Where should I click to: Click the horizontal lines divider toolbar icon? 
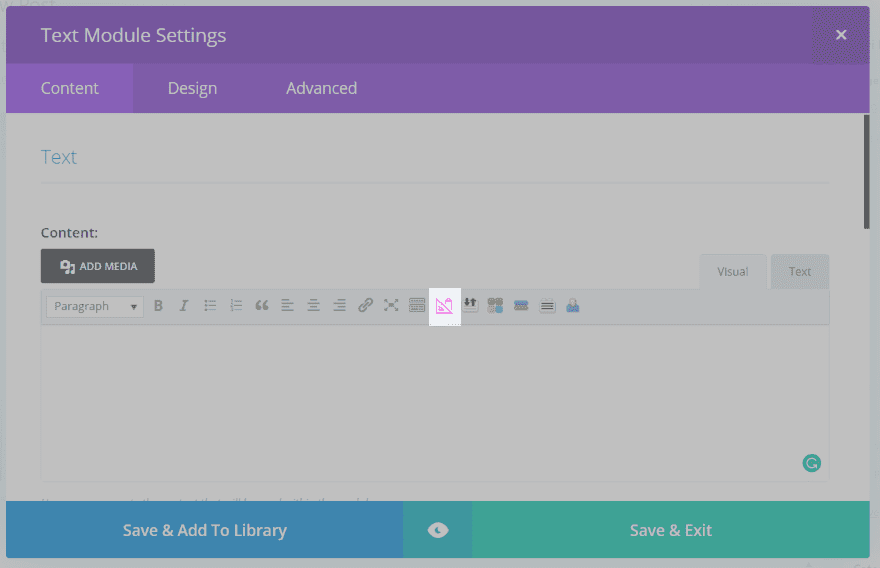pos(547,306)
